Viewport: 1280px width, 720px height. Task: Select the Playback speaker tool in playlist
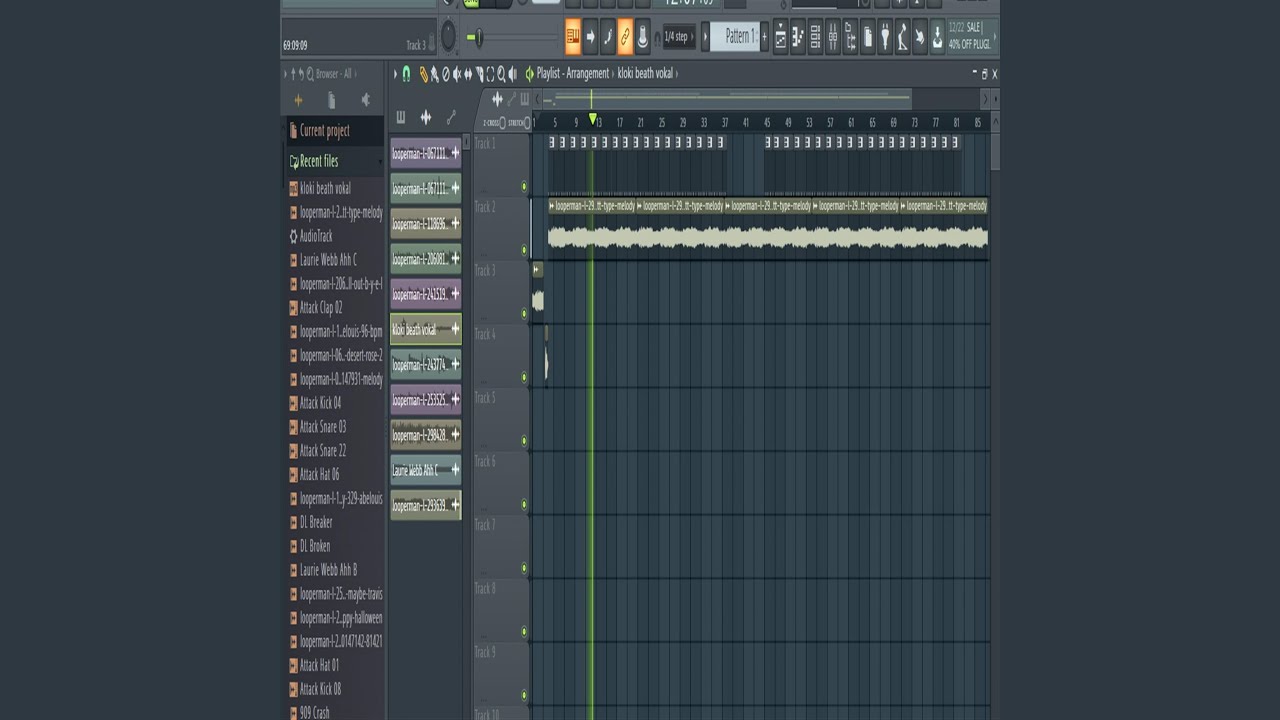tap(512, 74)
